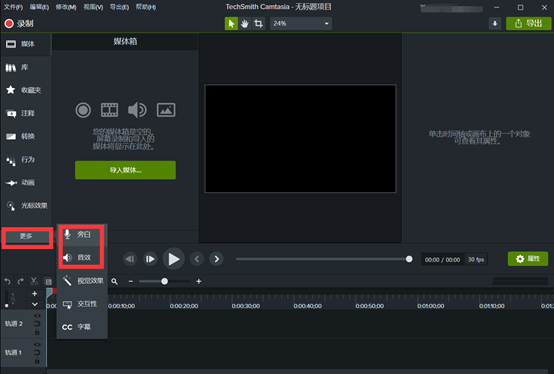This screenshot has width=554, height=374.
Task: Click the 00:00 / 00:00 time display
Action: coord(442,260)
